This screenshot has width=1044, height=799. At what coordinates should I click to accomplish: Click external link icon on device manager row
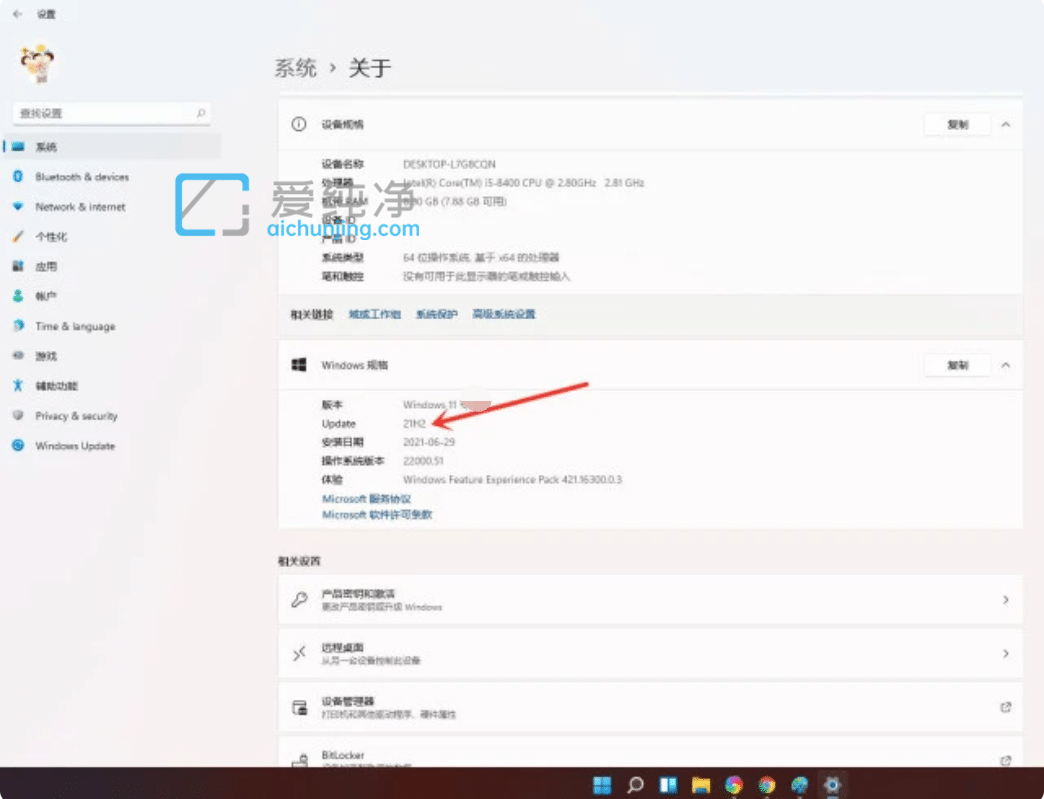point(1005,707)
